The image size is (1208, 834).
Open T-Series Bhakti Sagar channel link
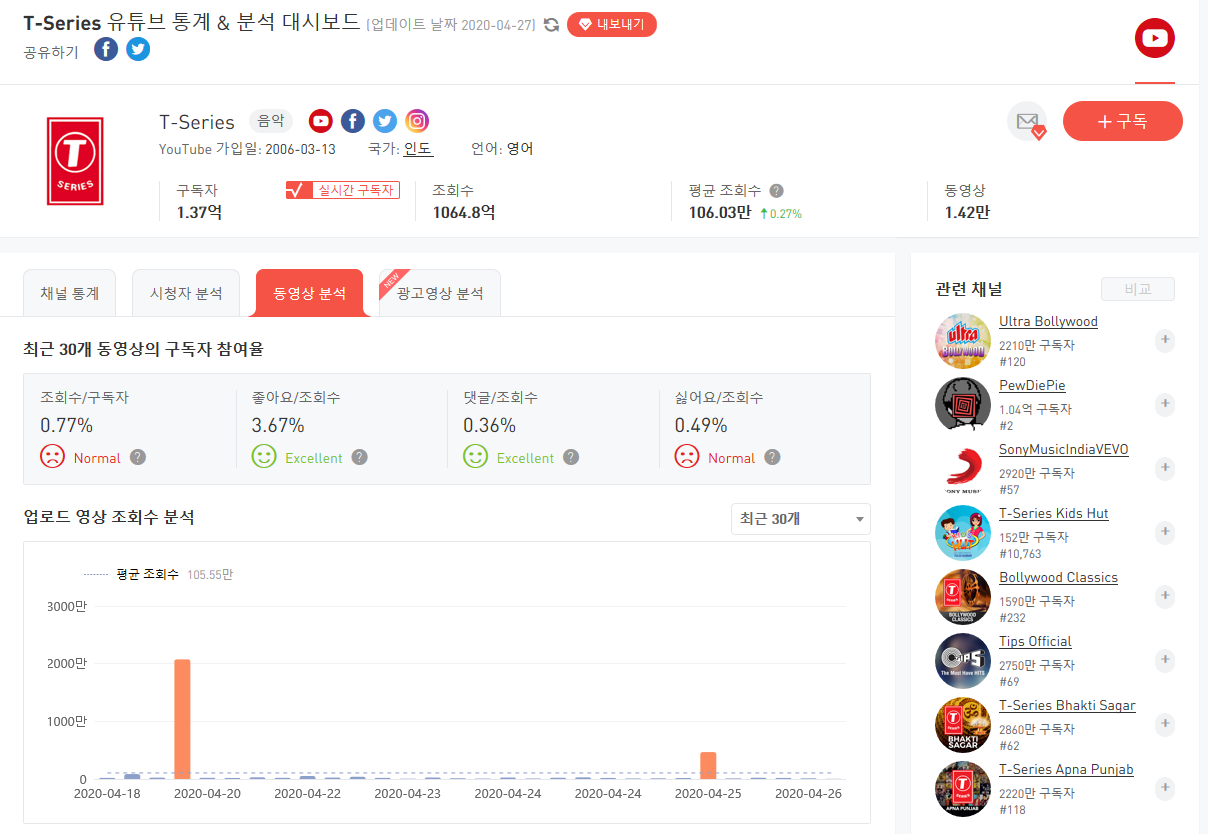pyautogui.click(x=1067, y=706)
